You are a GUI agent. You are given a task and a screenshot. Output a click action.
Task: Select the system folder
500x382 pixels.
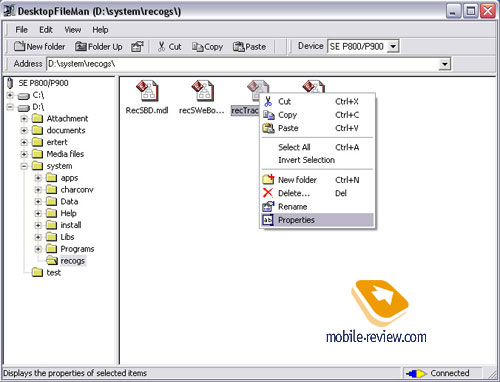click(x=59, y=166)
